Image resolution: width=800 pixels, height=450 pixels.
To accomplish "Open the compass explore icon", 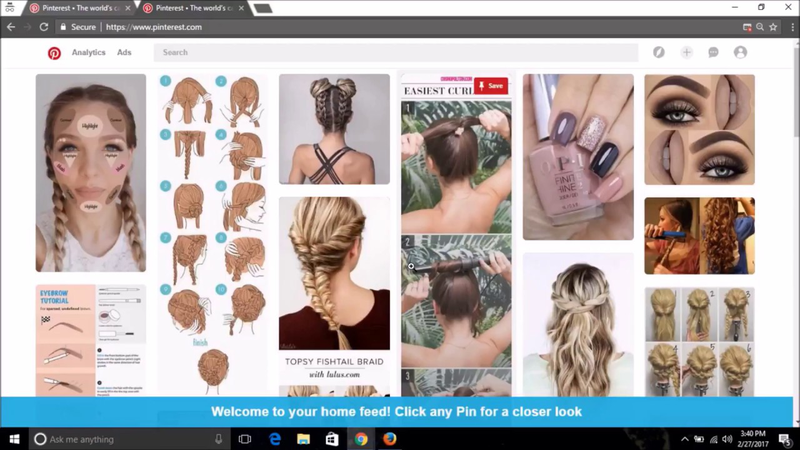I will [x=659, y=52].
